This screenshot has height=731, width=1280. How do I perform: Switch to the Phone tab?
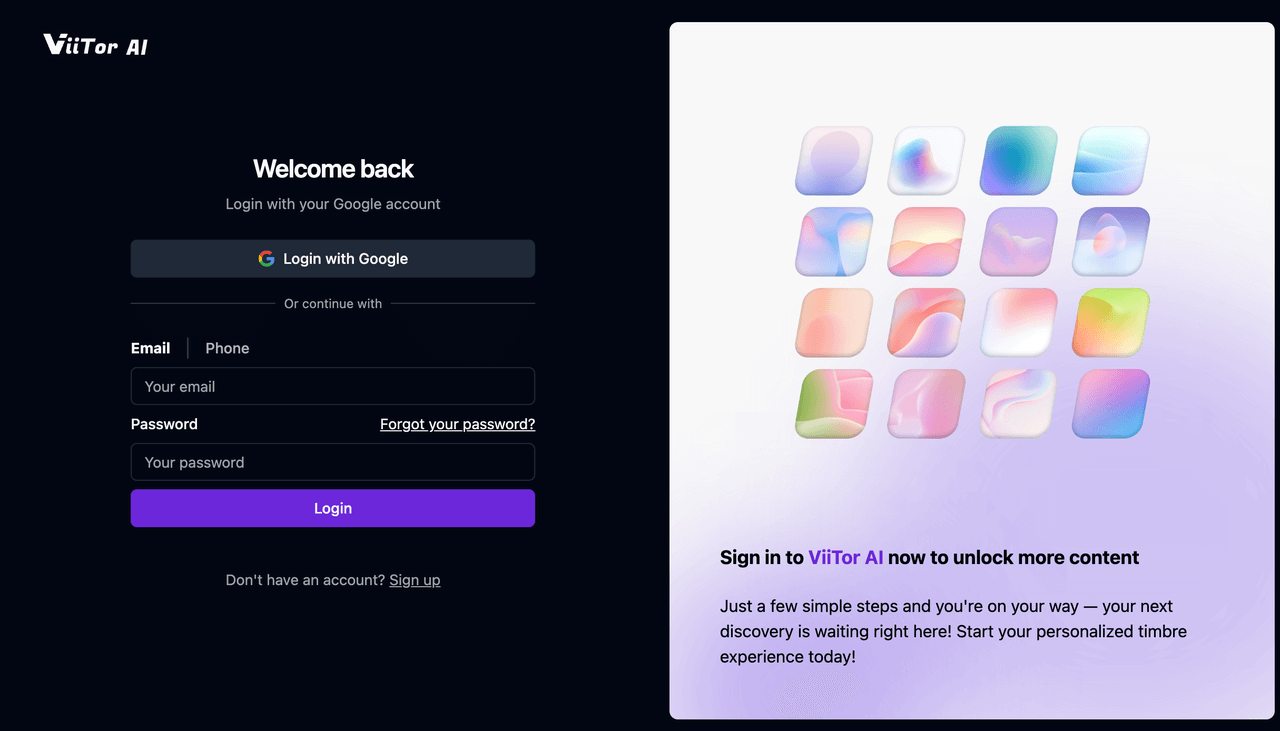[227, 348]
